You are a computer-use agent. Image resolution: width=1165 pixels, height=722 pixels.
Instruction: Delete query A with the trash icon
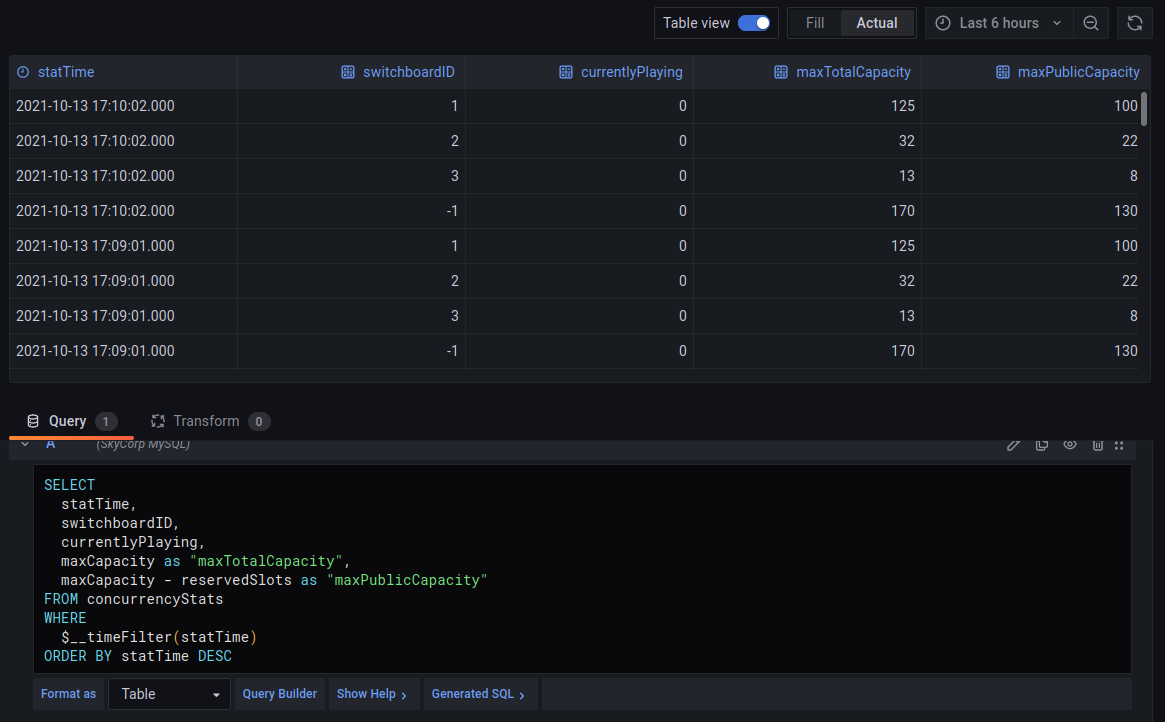click(x=1097, y=444)
